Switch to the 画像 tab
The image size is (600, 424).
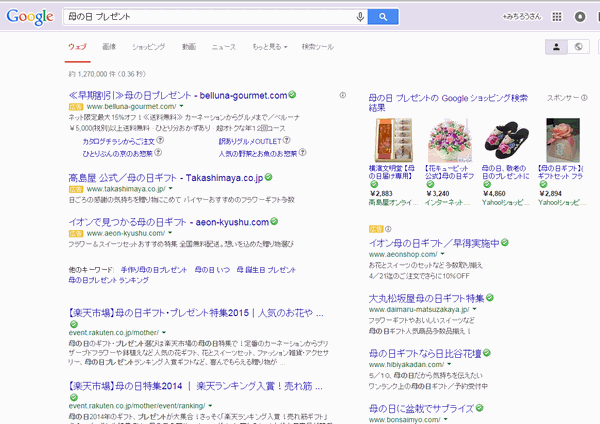(109, 47)
